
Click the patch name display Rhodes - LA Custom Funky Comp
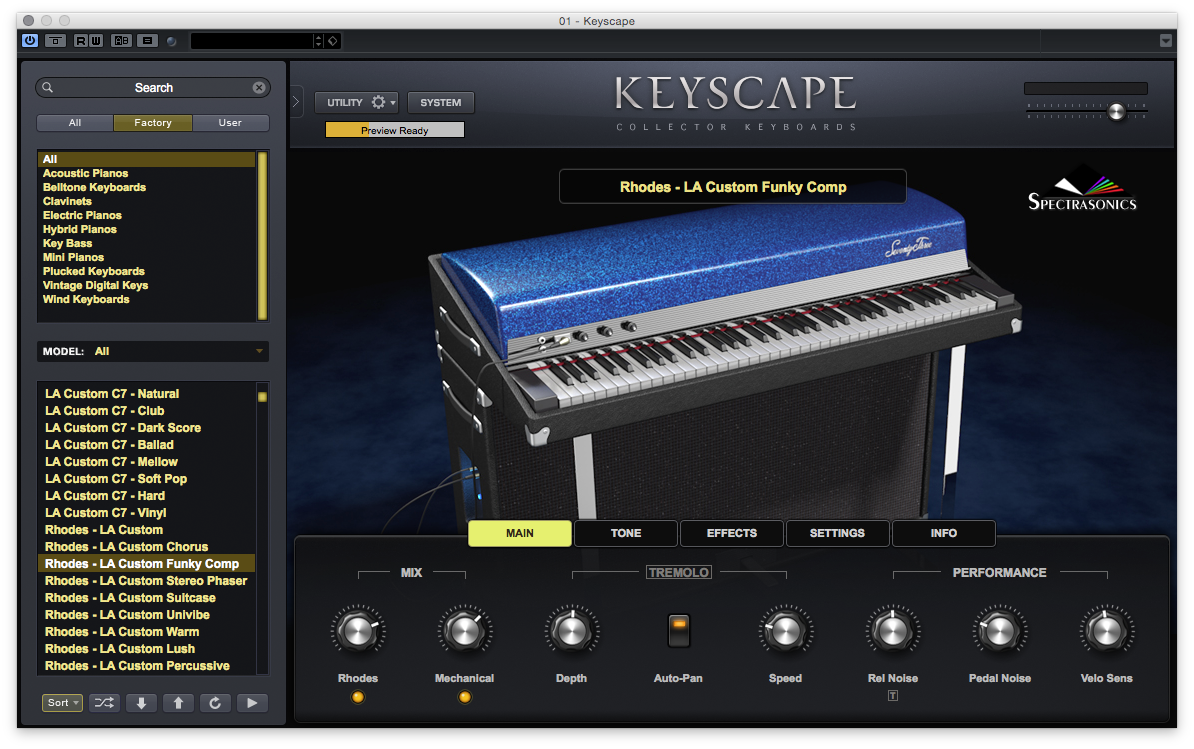point(733,186)
